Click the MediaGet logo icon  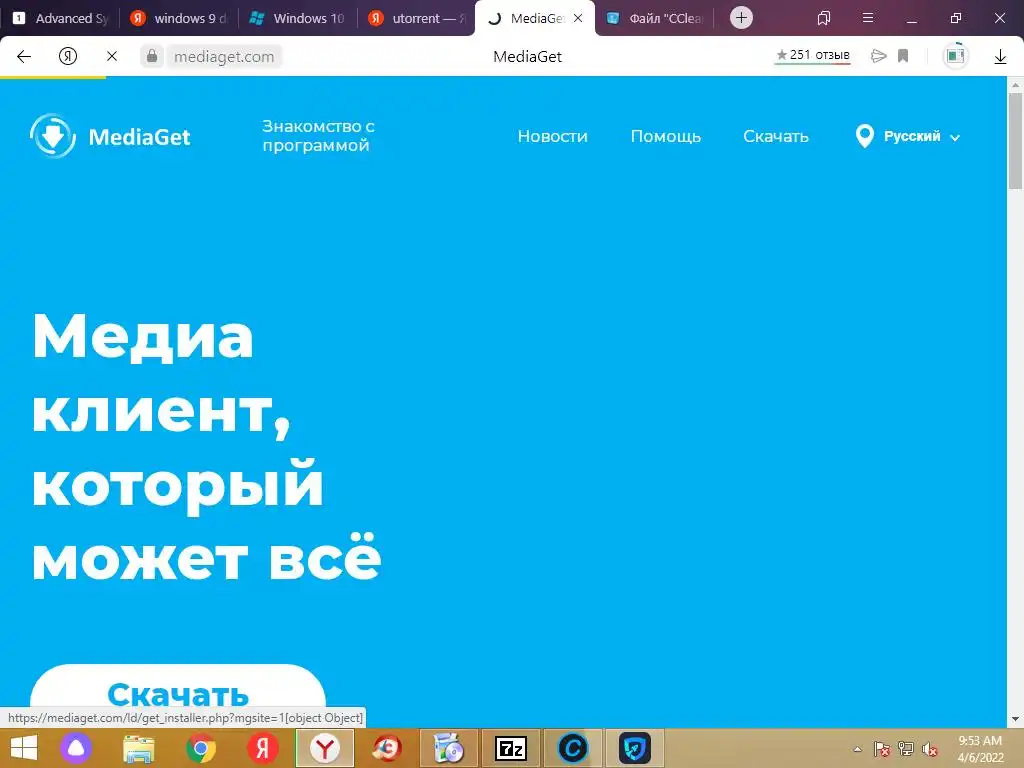[53, 136]
